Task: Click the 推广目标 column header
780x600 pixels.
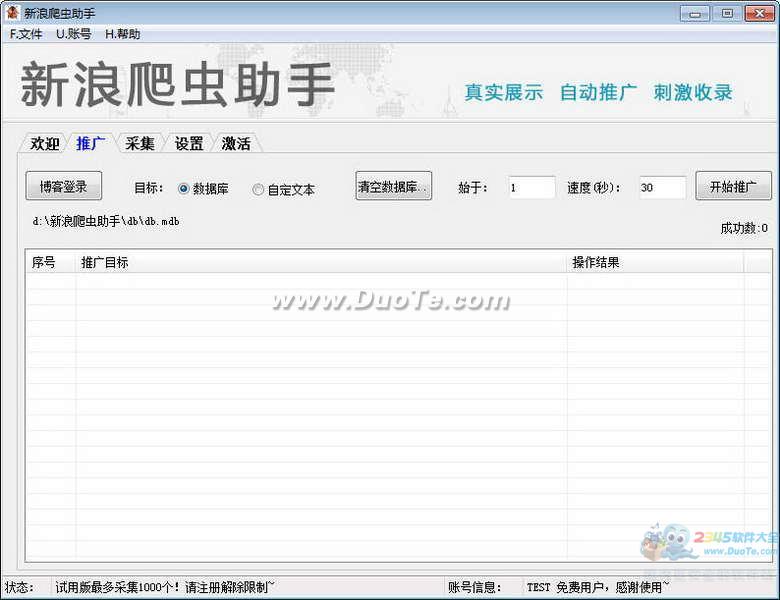Action: coord(321,262)
